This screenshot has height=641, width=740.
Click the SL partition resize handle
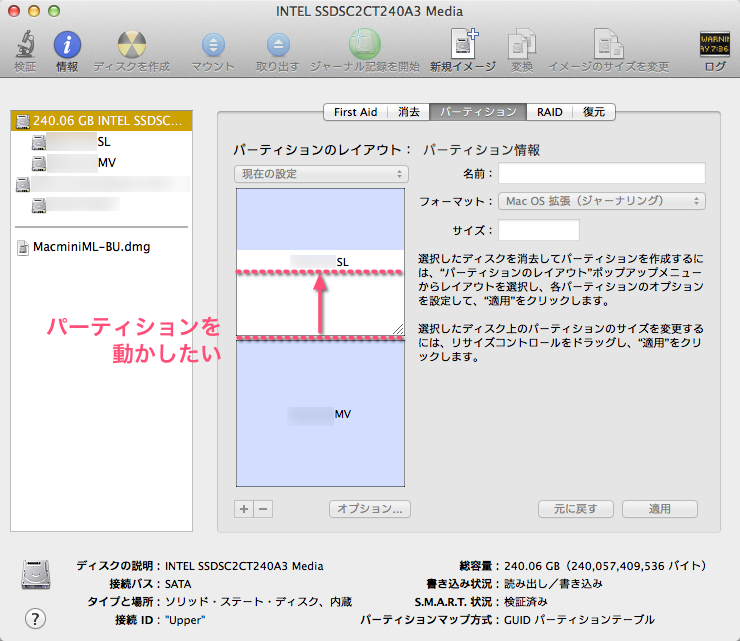coord(398,329)
